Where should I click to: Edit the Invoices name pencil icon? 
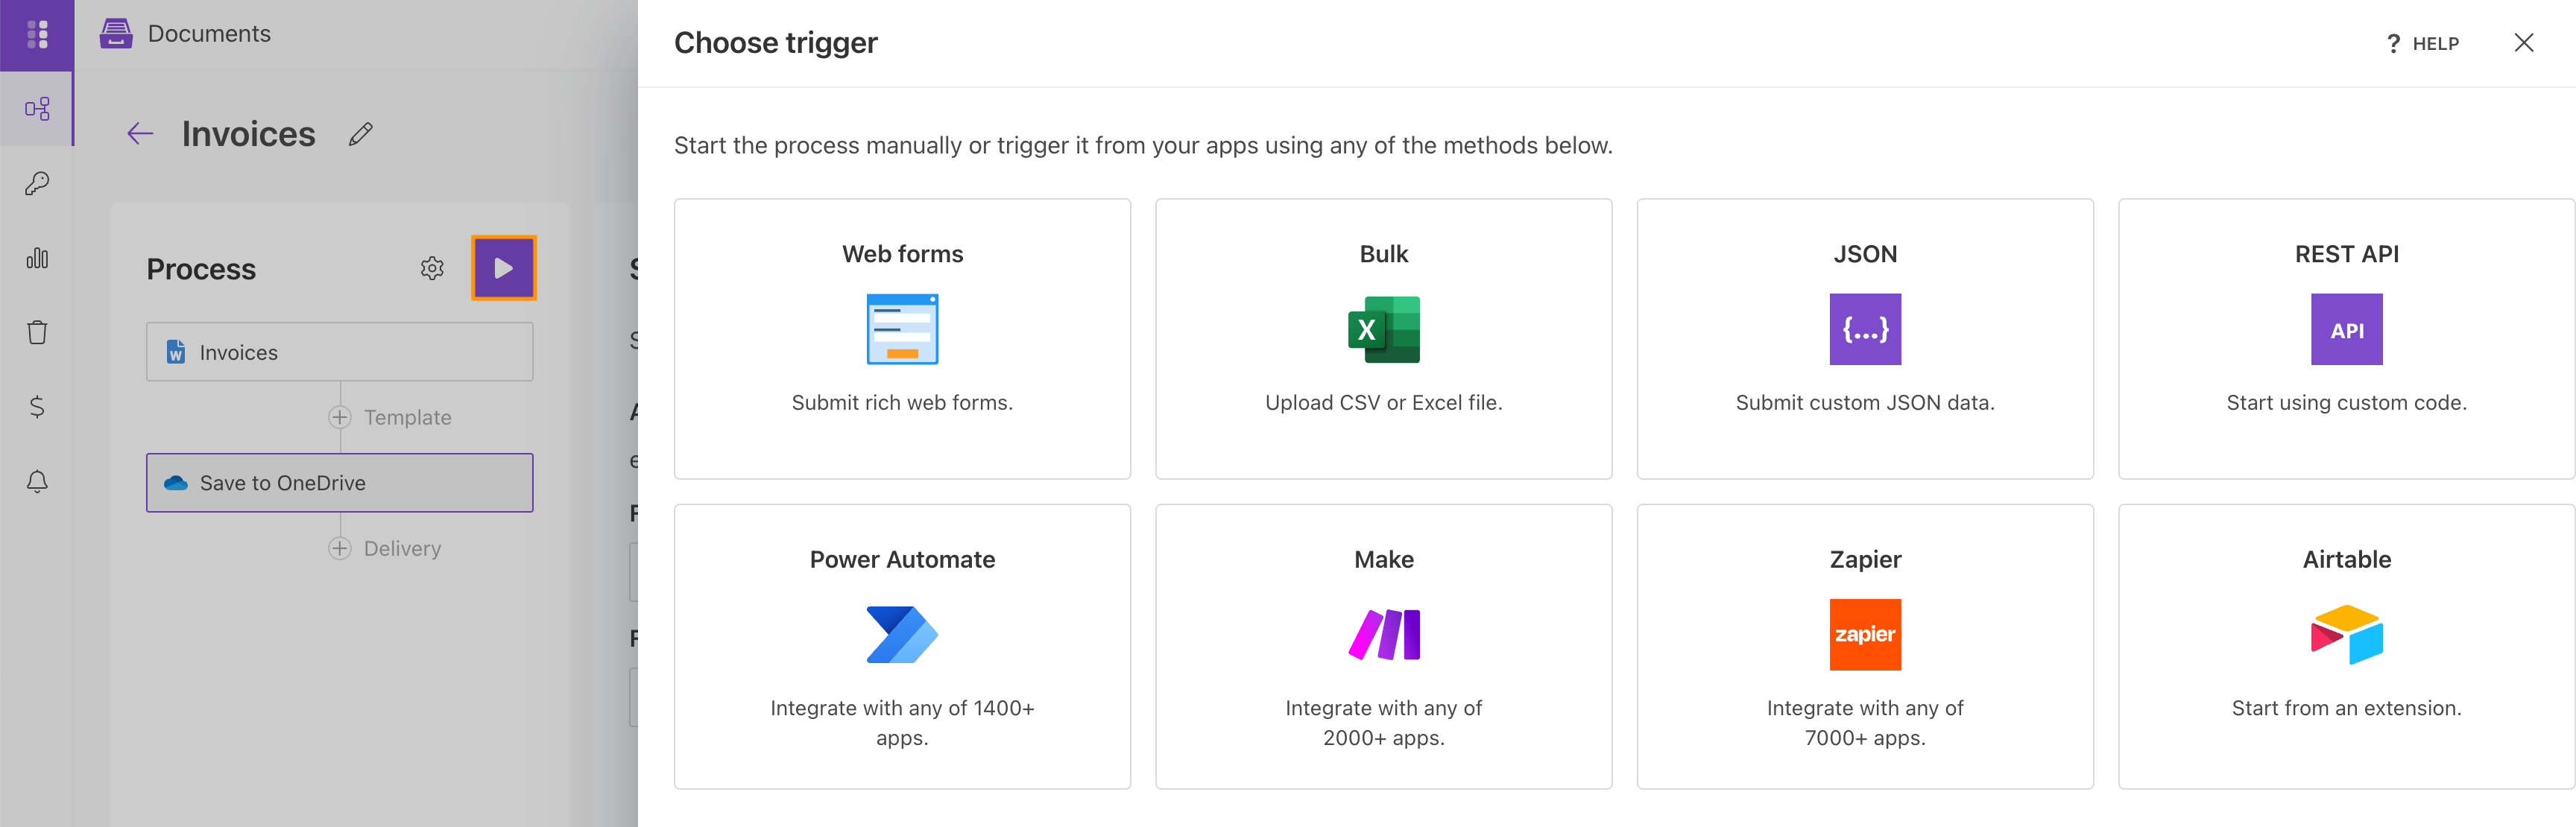(361, 133)
